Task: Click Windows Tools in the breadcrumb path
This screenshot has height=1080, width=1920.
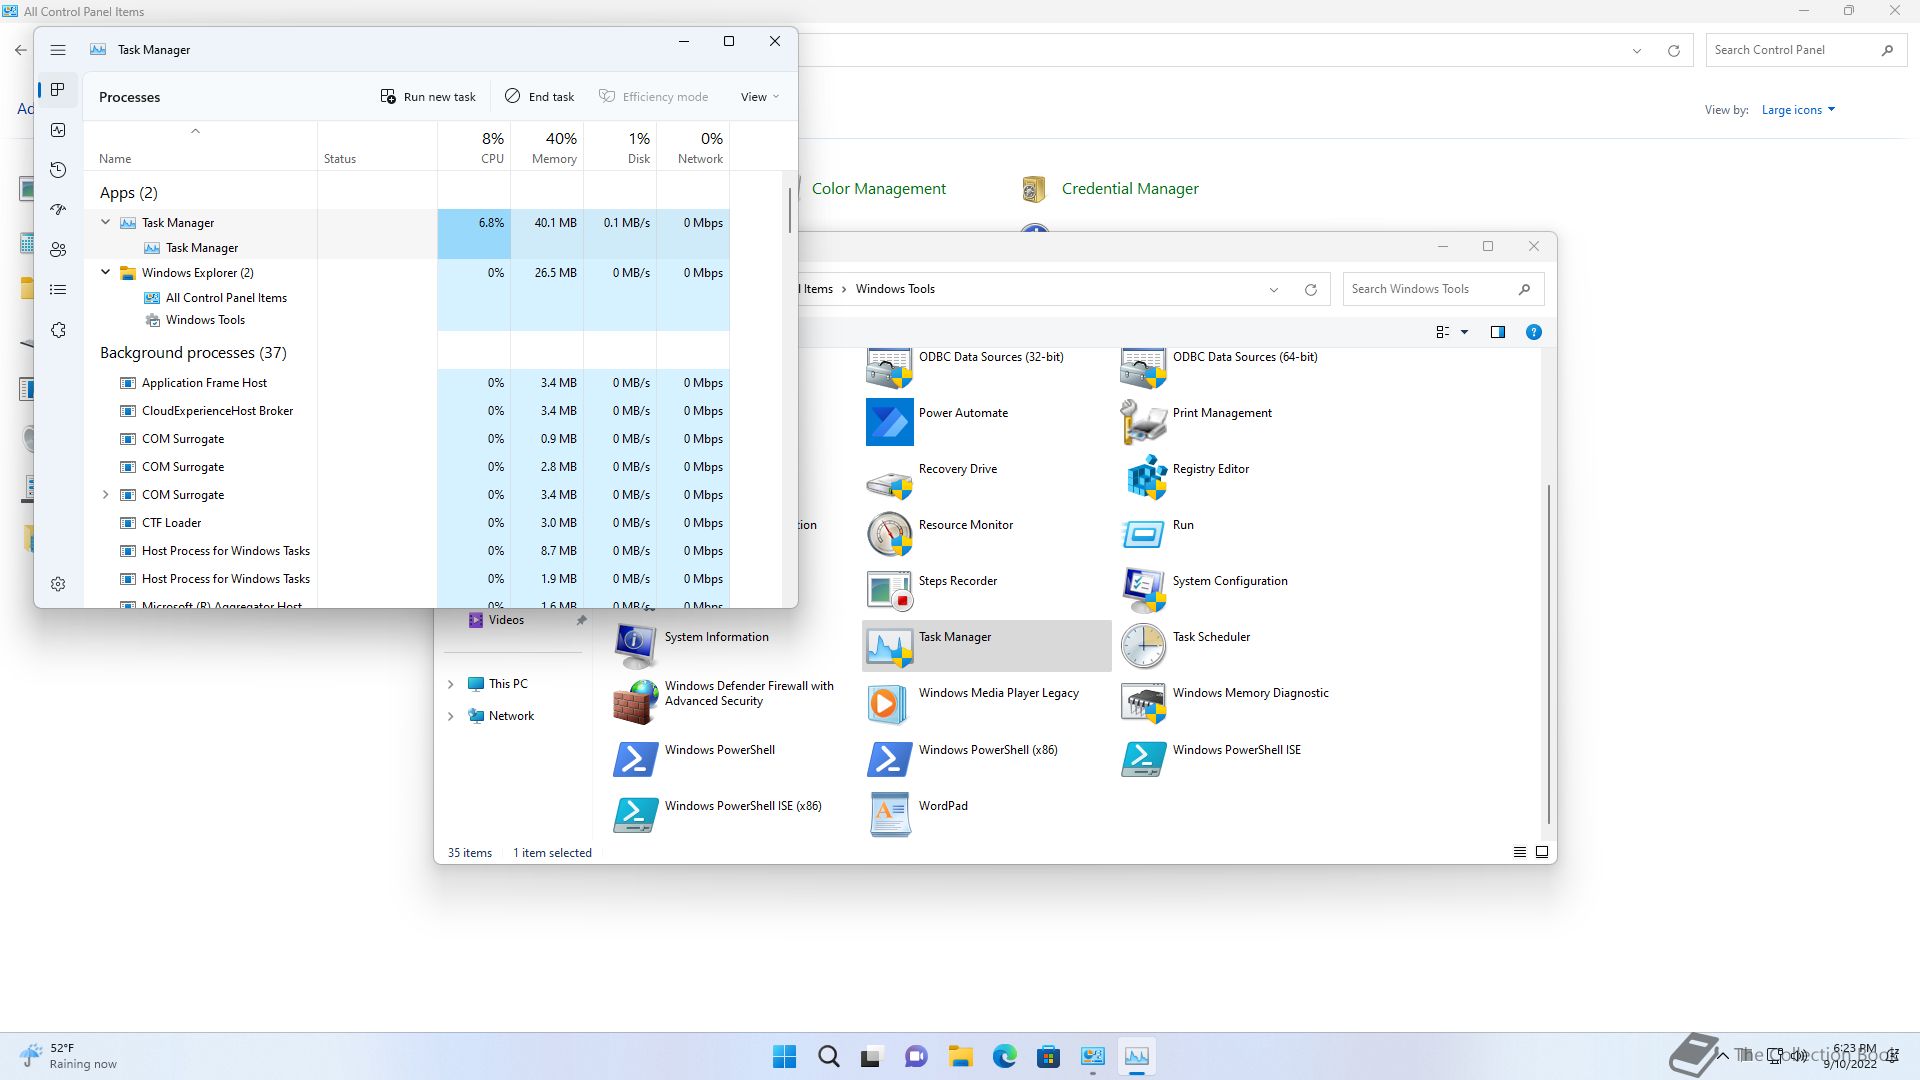Action: [x=895, y=289]
